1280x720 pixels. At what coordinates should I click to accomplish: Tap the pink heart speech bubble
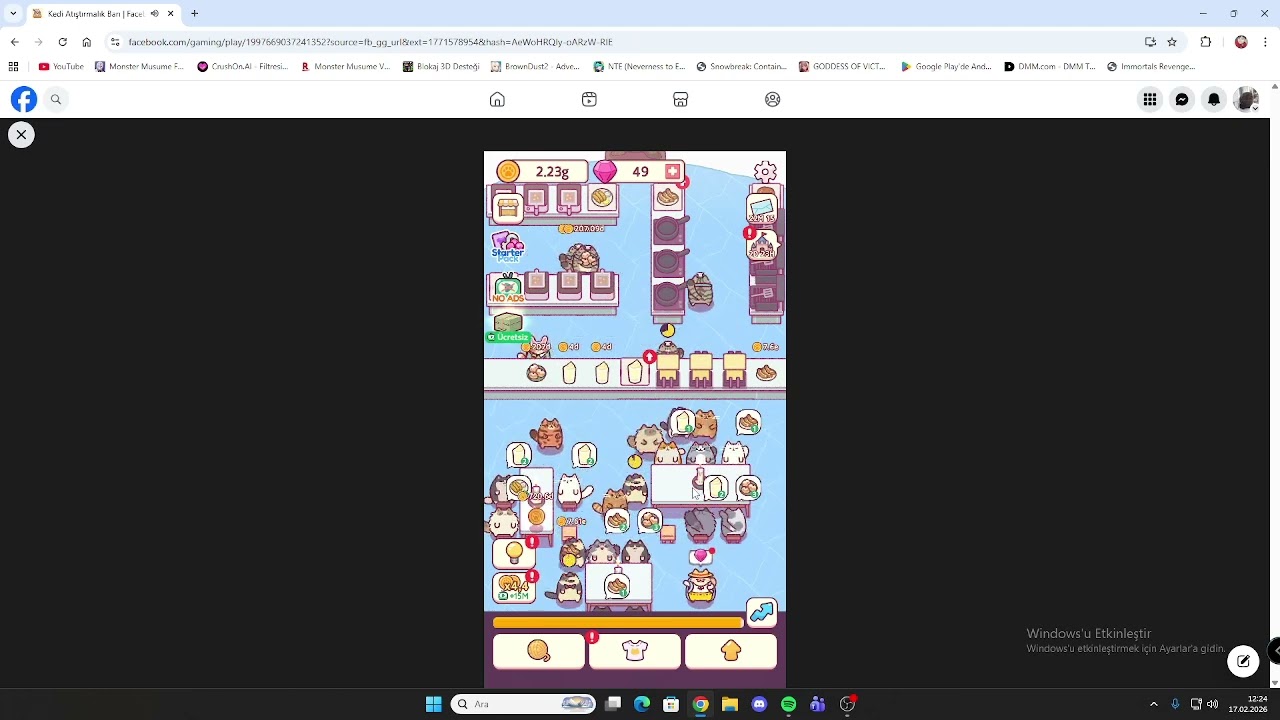701,555
